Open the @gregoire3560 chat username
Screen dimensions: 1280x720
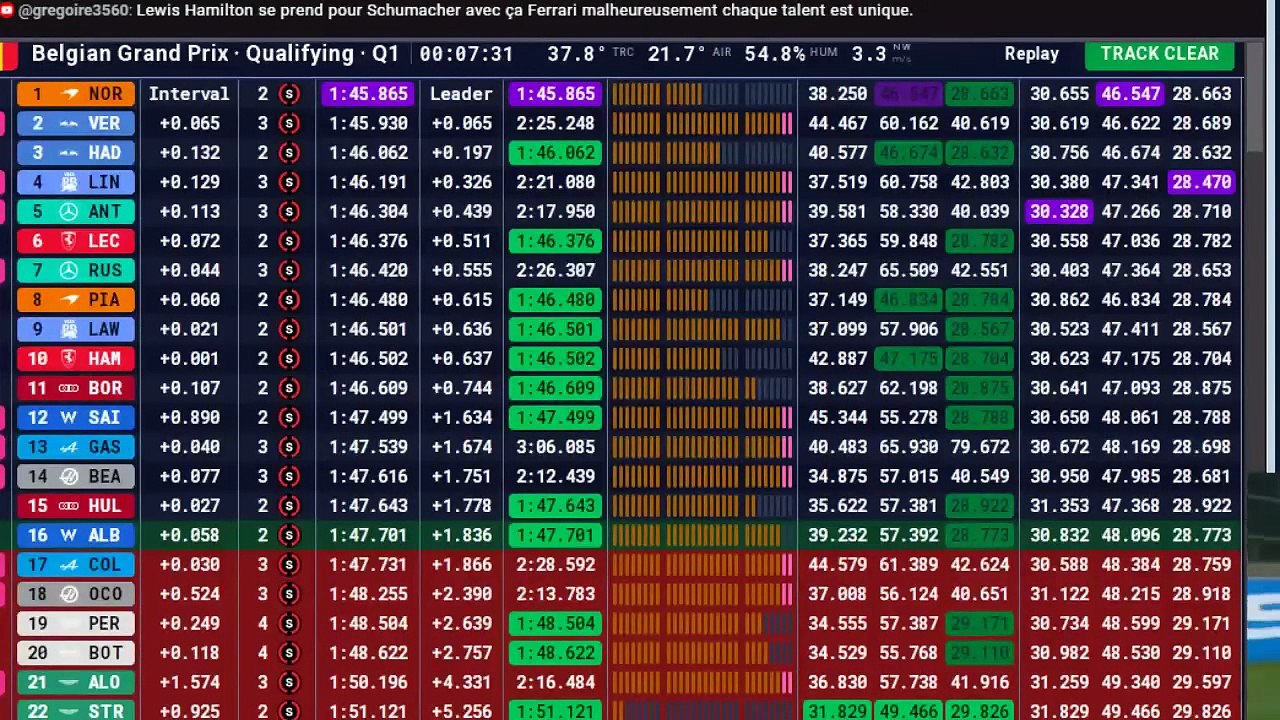(x=73, y=10)
